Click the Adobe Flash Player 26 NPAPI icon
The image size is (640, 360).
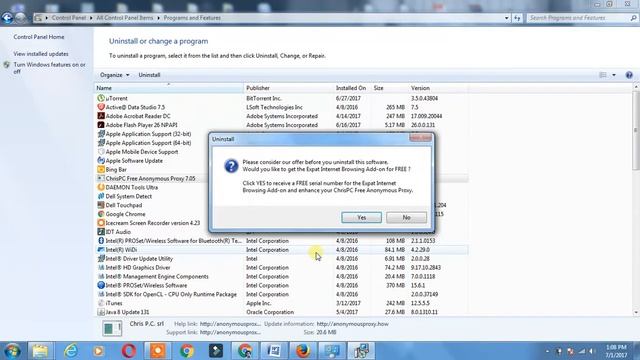(101, 125)
